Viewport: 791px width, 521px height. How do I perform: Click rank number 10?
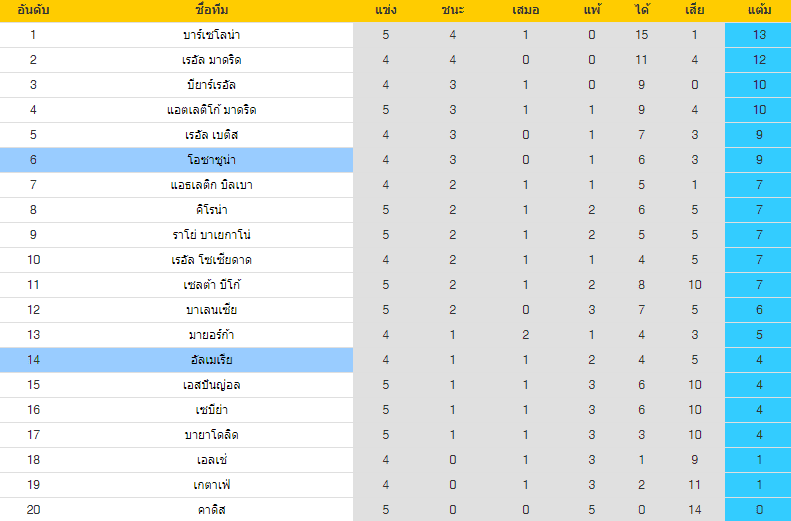(x=33, y=260)
